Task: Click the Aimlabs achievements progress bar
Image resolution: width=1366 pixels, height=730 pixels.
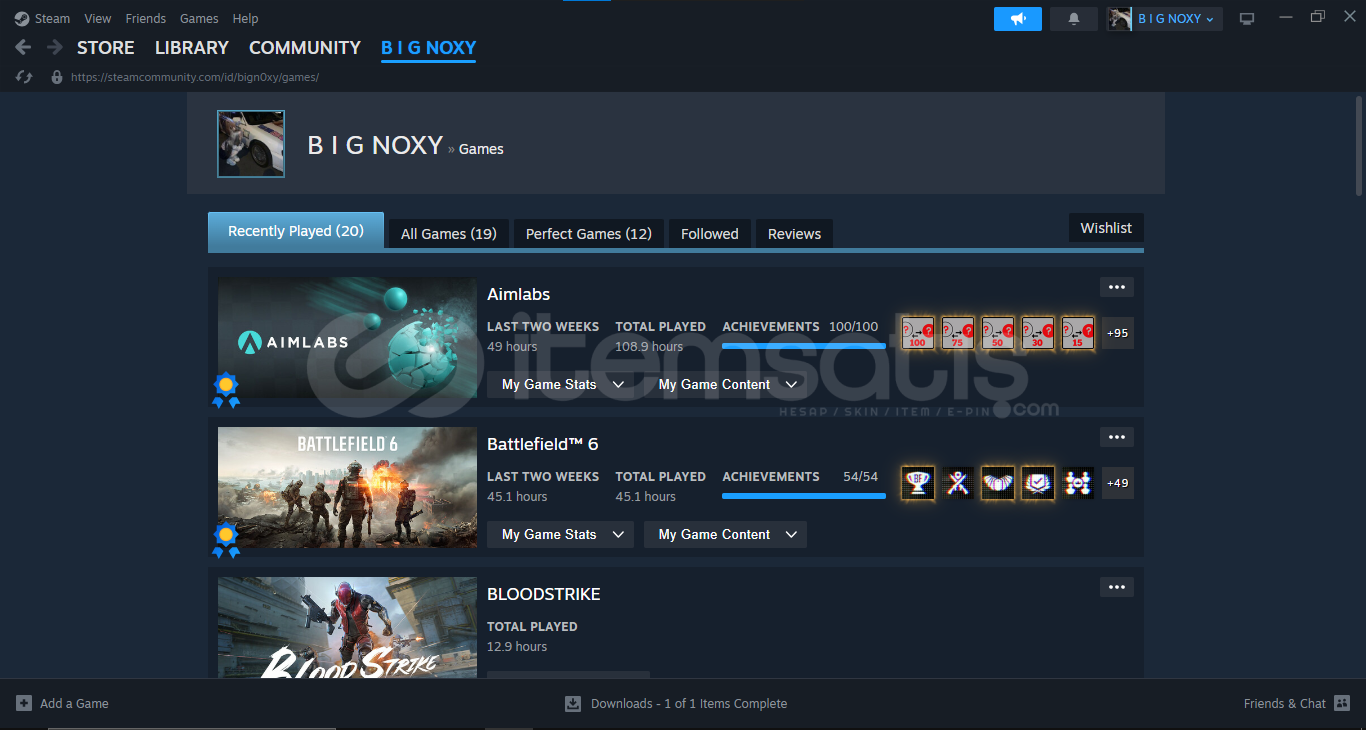Action: 804,345
